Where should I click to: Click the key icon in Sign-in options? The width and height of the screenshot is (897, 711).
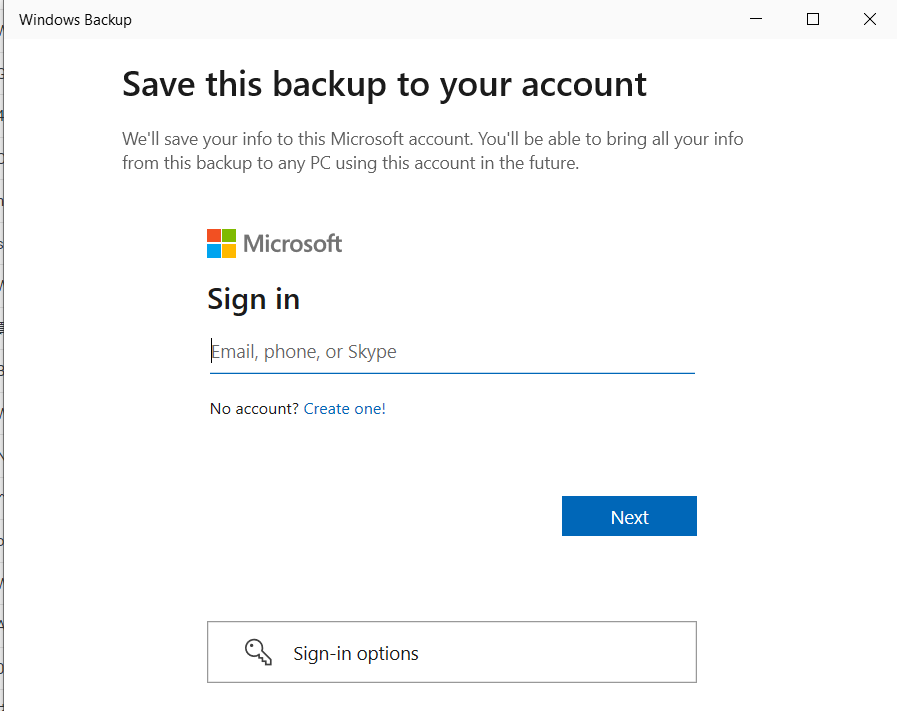(258, 652)
